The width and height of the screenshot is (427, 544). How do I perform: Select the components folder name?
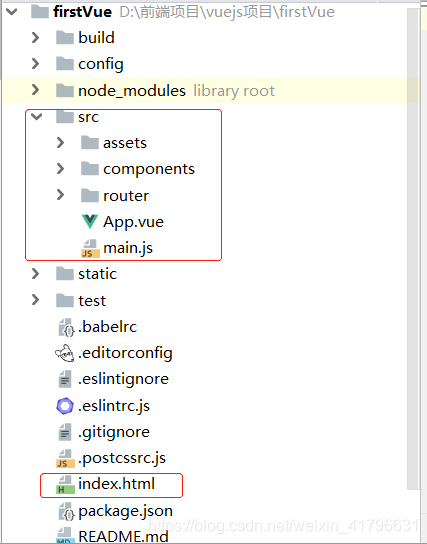pyautogui.click(x=149, y=169)
